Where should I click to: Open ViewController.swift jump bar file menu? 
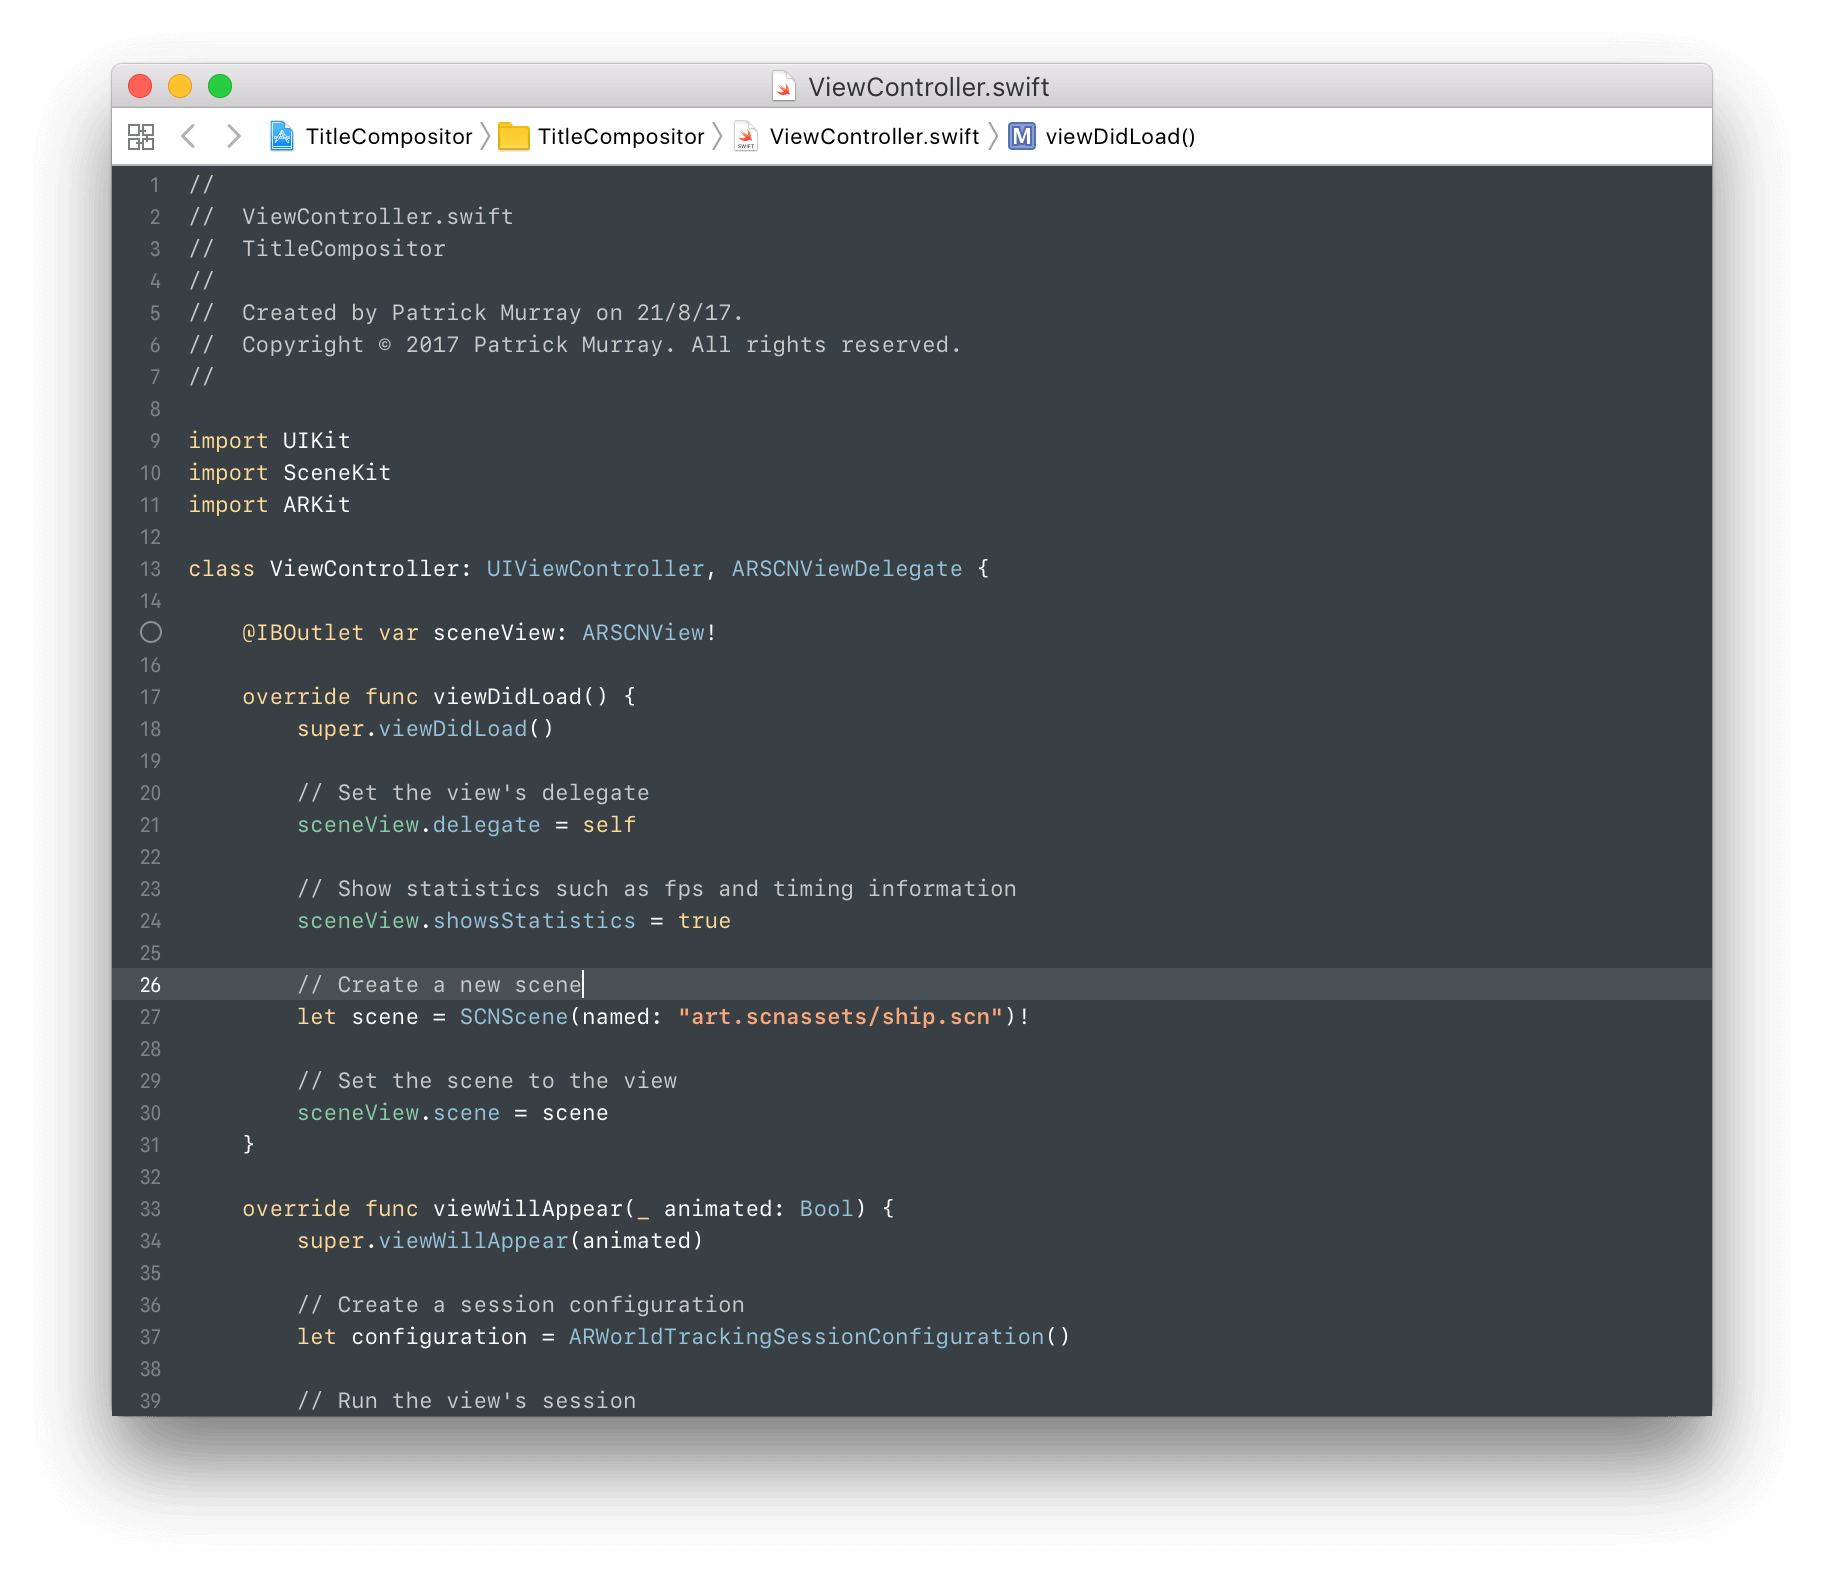click(874, 137)
